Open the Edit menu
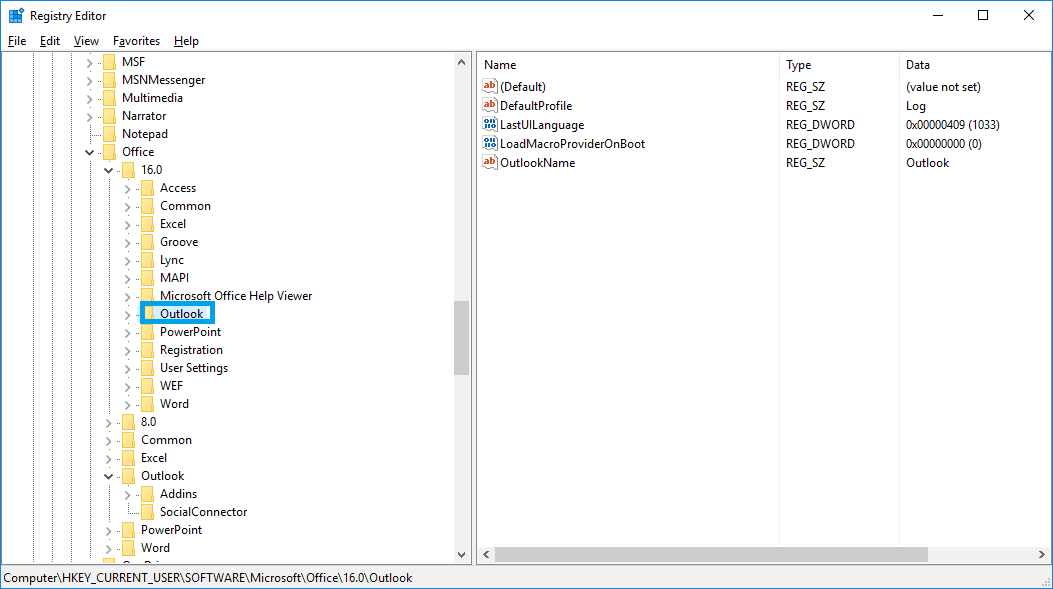 click(x=50, y=41)
